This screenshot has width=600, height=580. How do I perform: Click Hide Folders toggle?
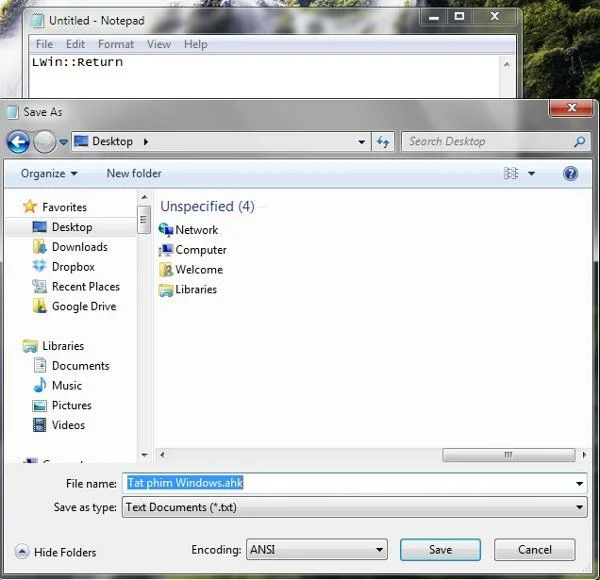(x=55, y=552)
